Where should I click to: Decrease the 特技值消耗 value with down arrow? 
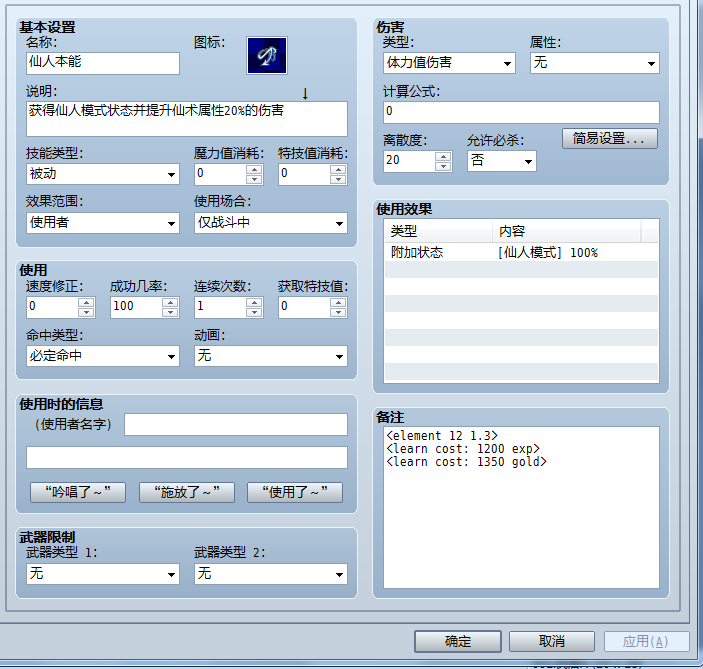tap(338, 179)
